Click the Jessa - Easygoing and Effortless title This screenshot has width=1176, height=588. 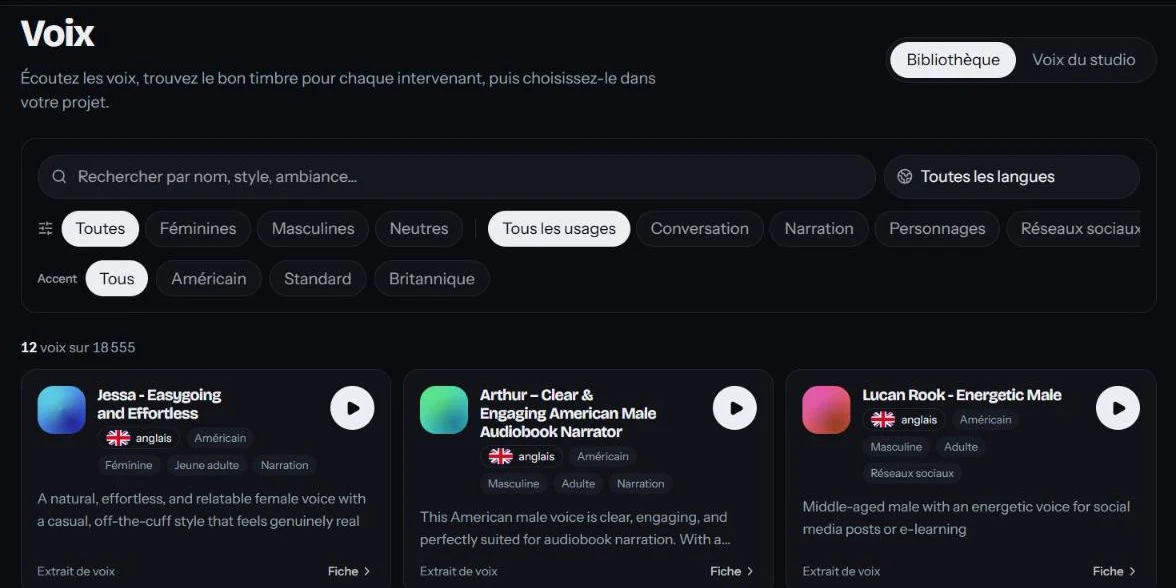click(x=159, y=404)
